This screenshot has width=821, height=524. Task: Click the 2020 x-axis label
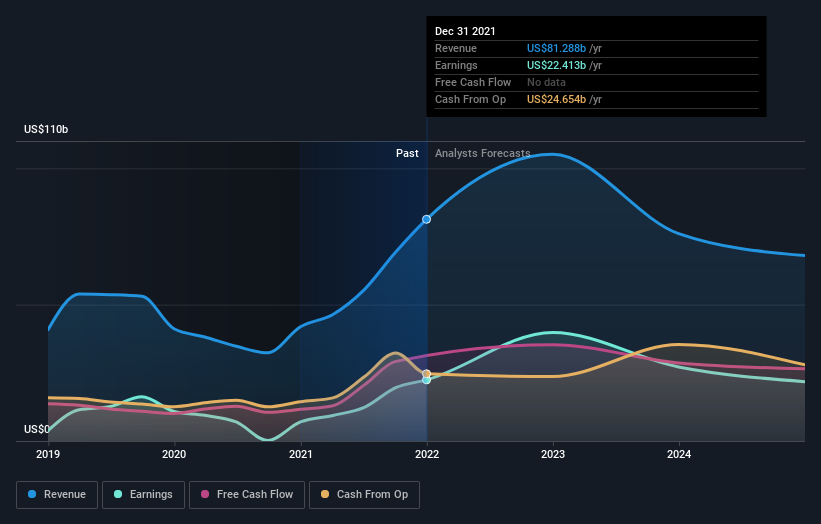[174, 454]
